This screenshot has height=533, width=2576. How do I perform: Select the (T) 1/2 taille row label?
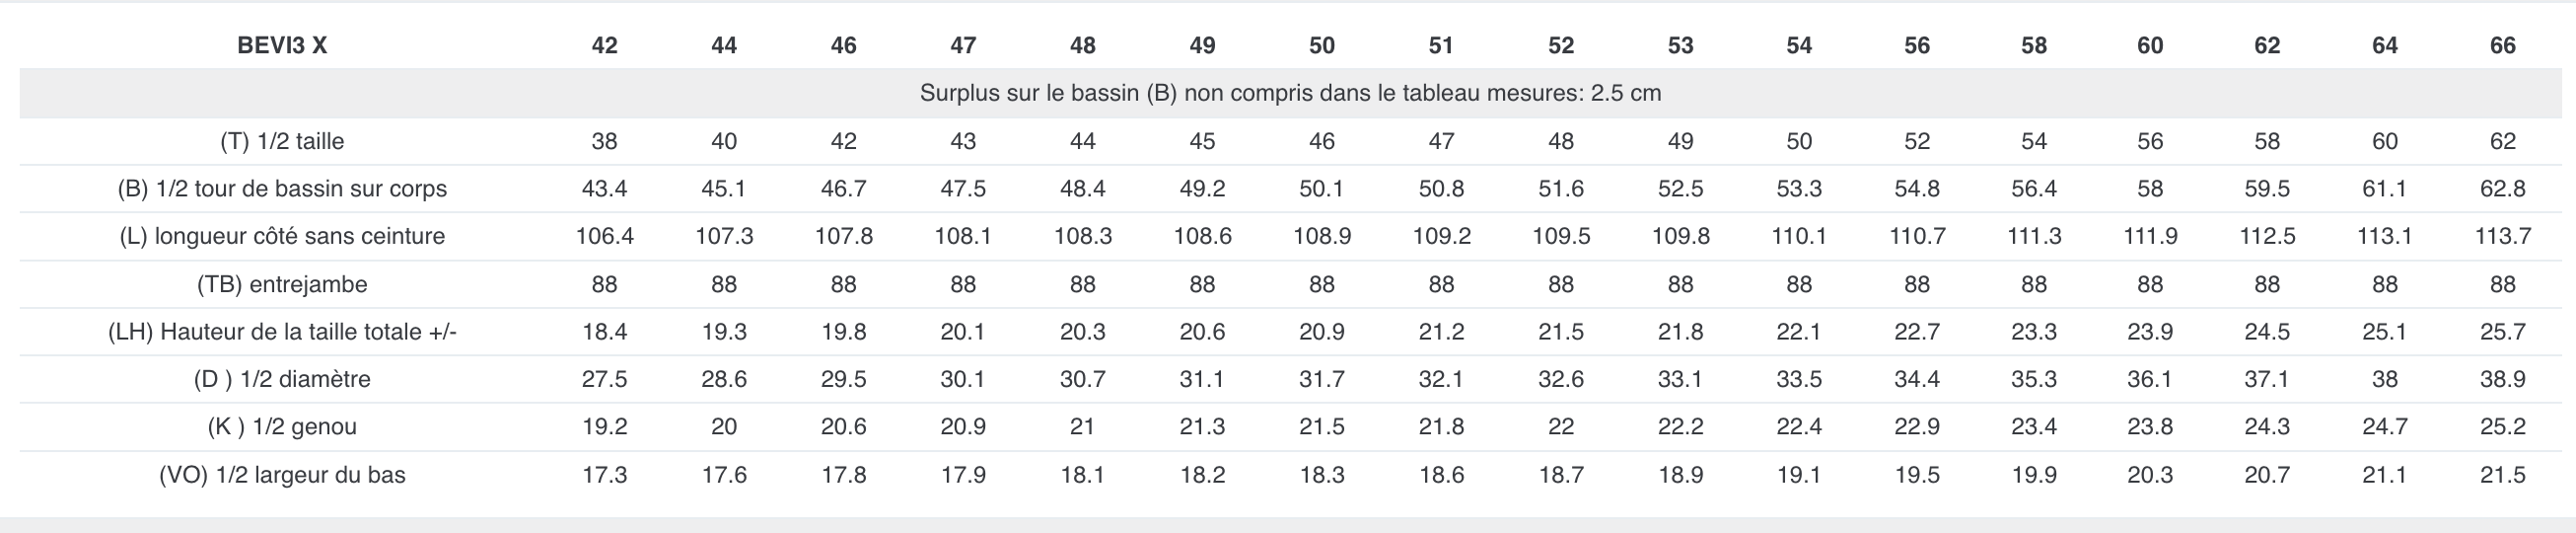click(282, 141)
